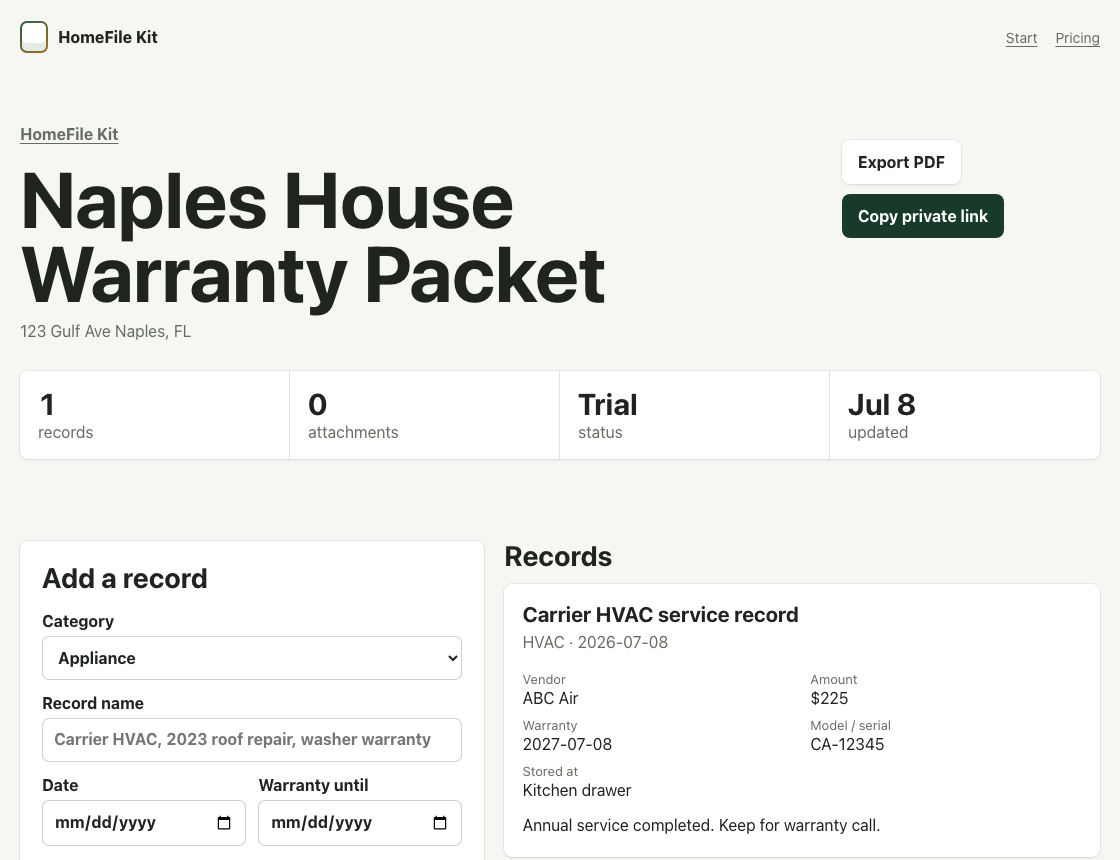
Task: Open the Start page link
Action: coord(1021,38)
